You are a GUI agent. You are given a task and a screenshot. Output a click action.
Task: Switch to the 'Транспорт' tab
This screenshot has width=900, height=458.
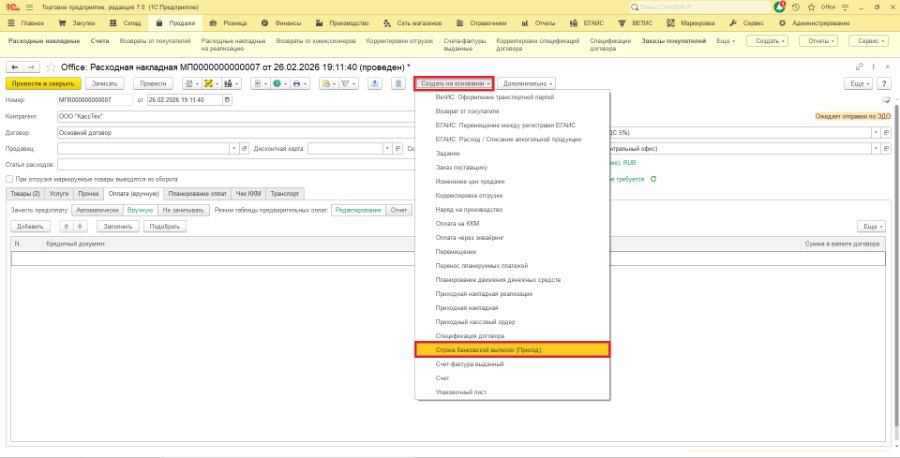(285, 194)
